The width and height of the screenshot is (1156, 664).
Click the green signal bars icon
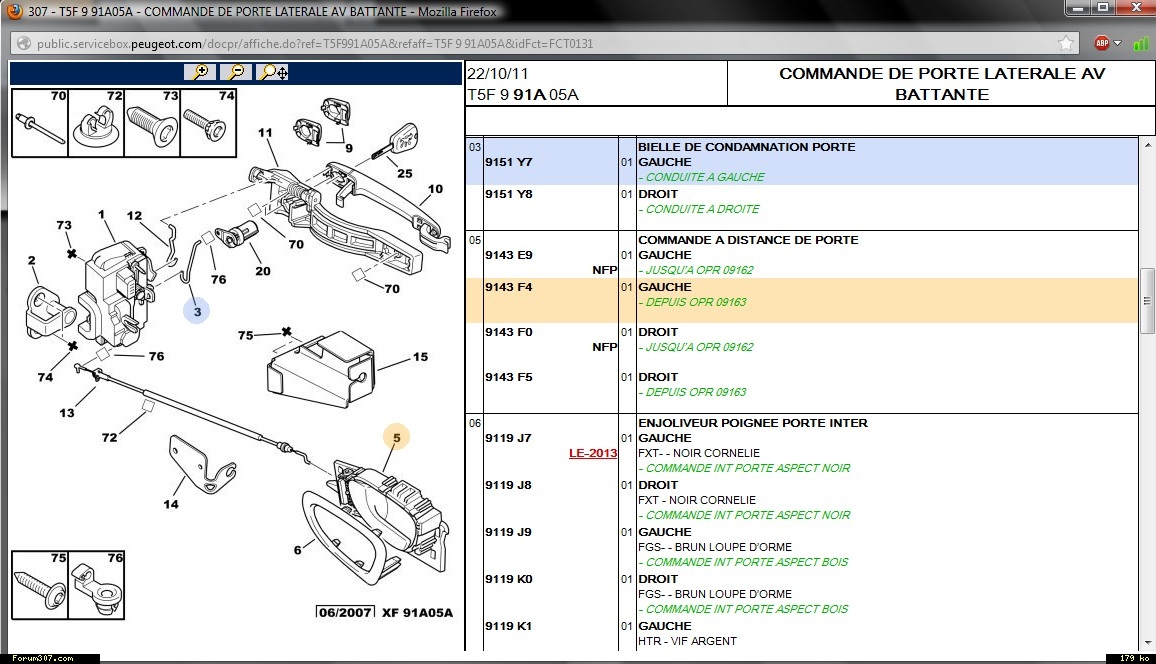point(1140,44)
